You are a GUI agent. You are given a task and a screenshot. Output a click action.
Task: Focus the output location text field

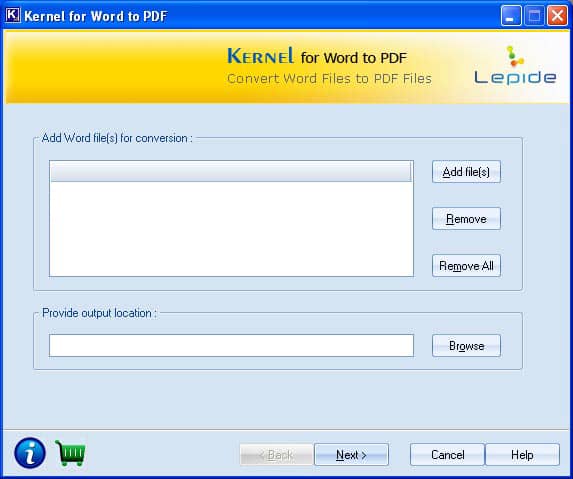point(231,346)
